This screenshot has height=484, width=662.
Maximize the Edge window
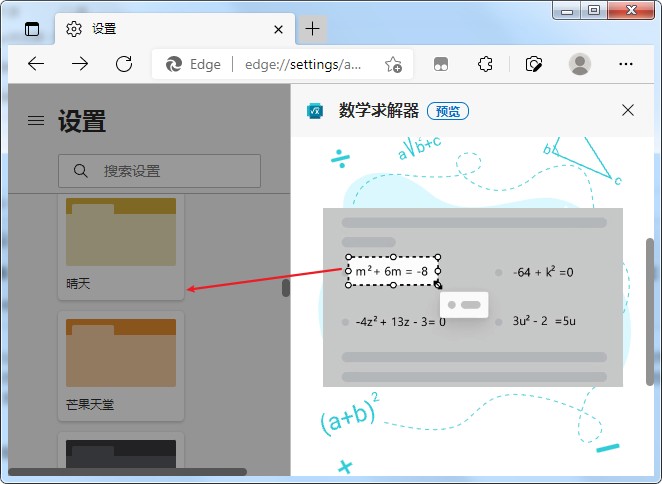594,11
